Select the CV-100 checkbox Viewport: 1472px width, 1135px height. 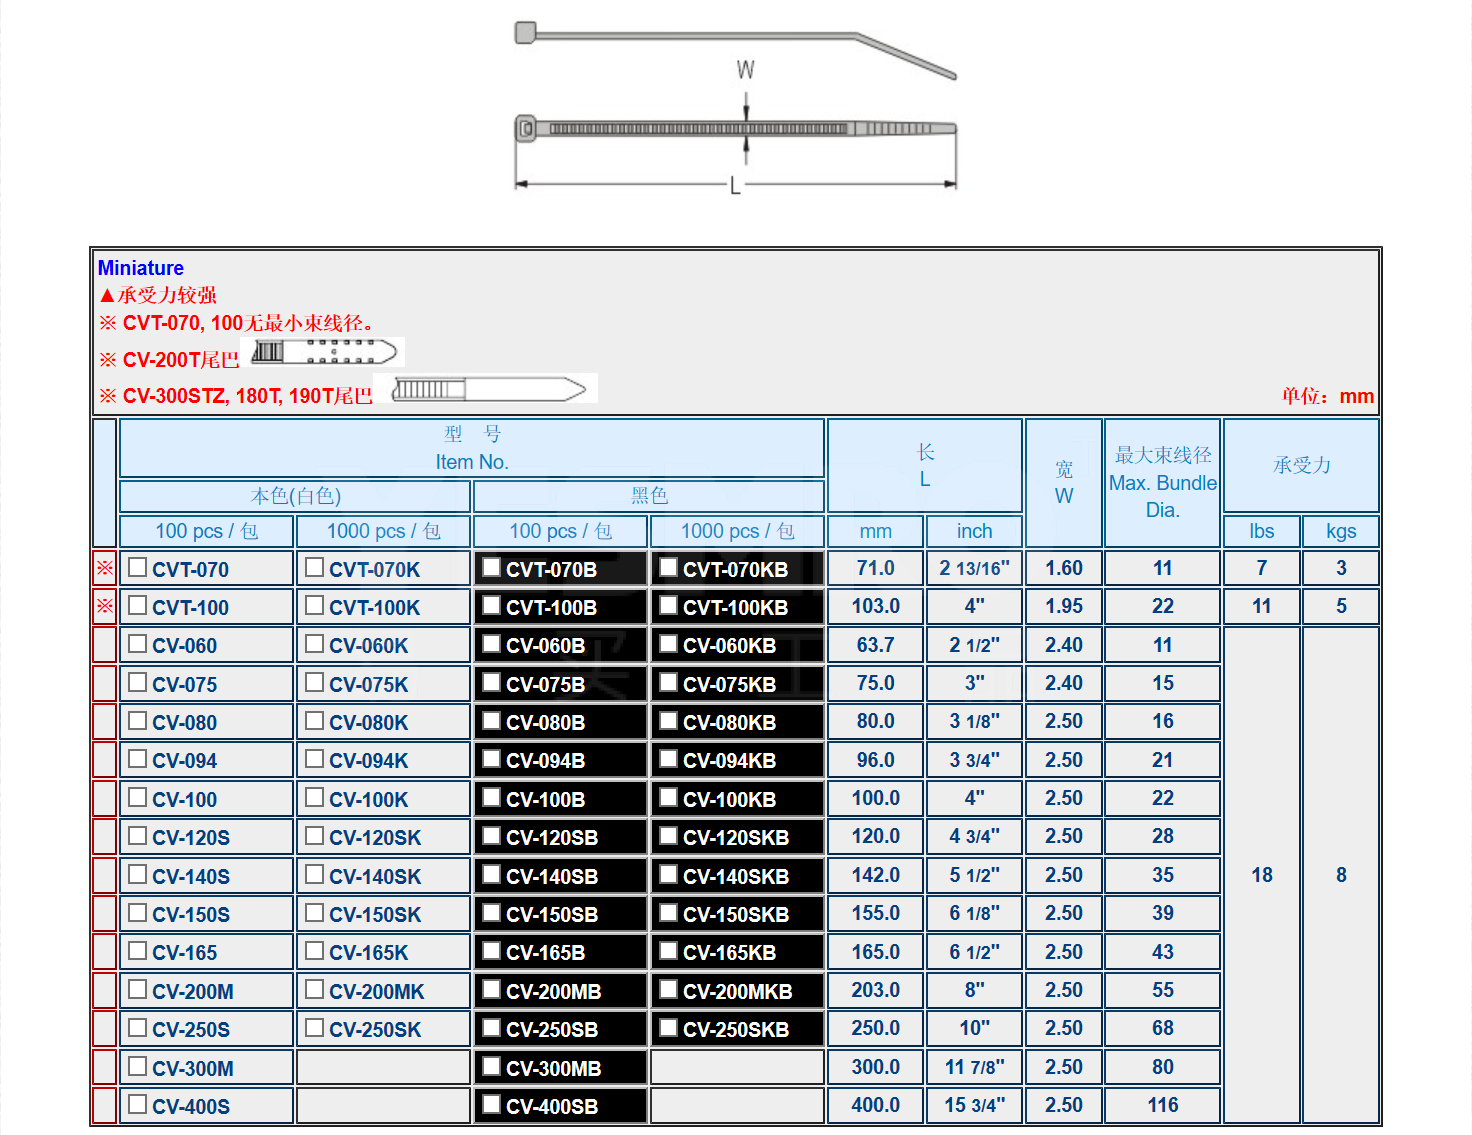tap(138, 797)
